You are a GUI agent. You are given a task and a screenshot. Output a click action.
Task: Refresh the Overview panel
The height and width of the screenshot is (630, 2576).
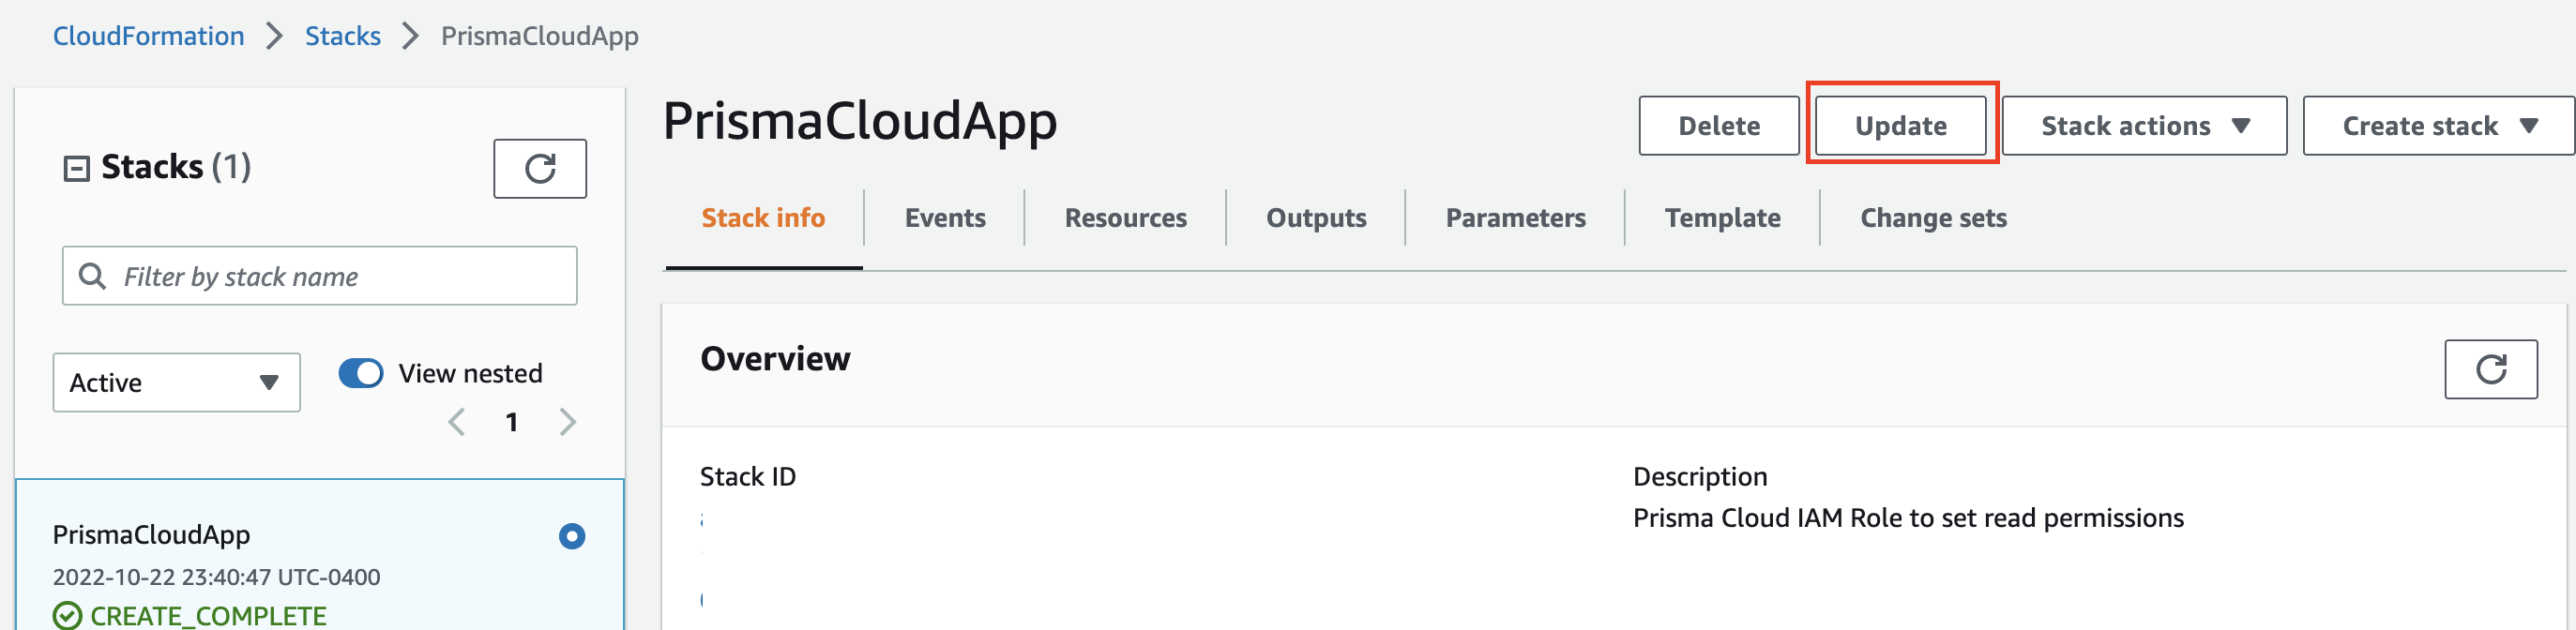point(2489,369)
